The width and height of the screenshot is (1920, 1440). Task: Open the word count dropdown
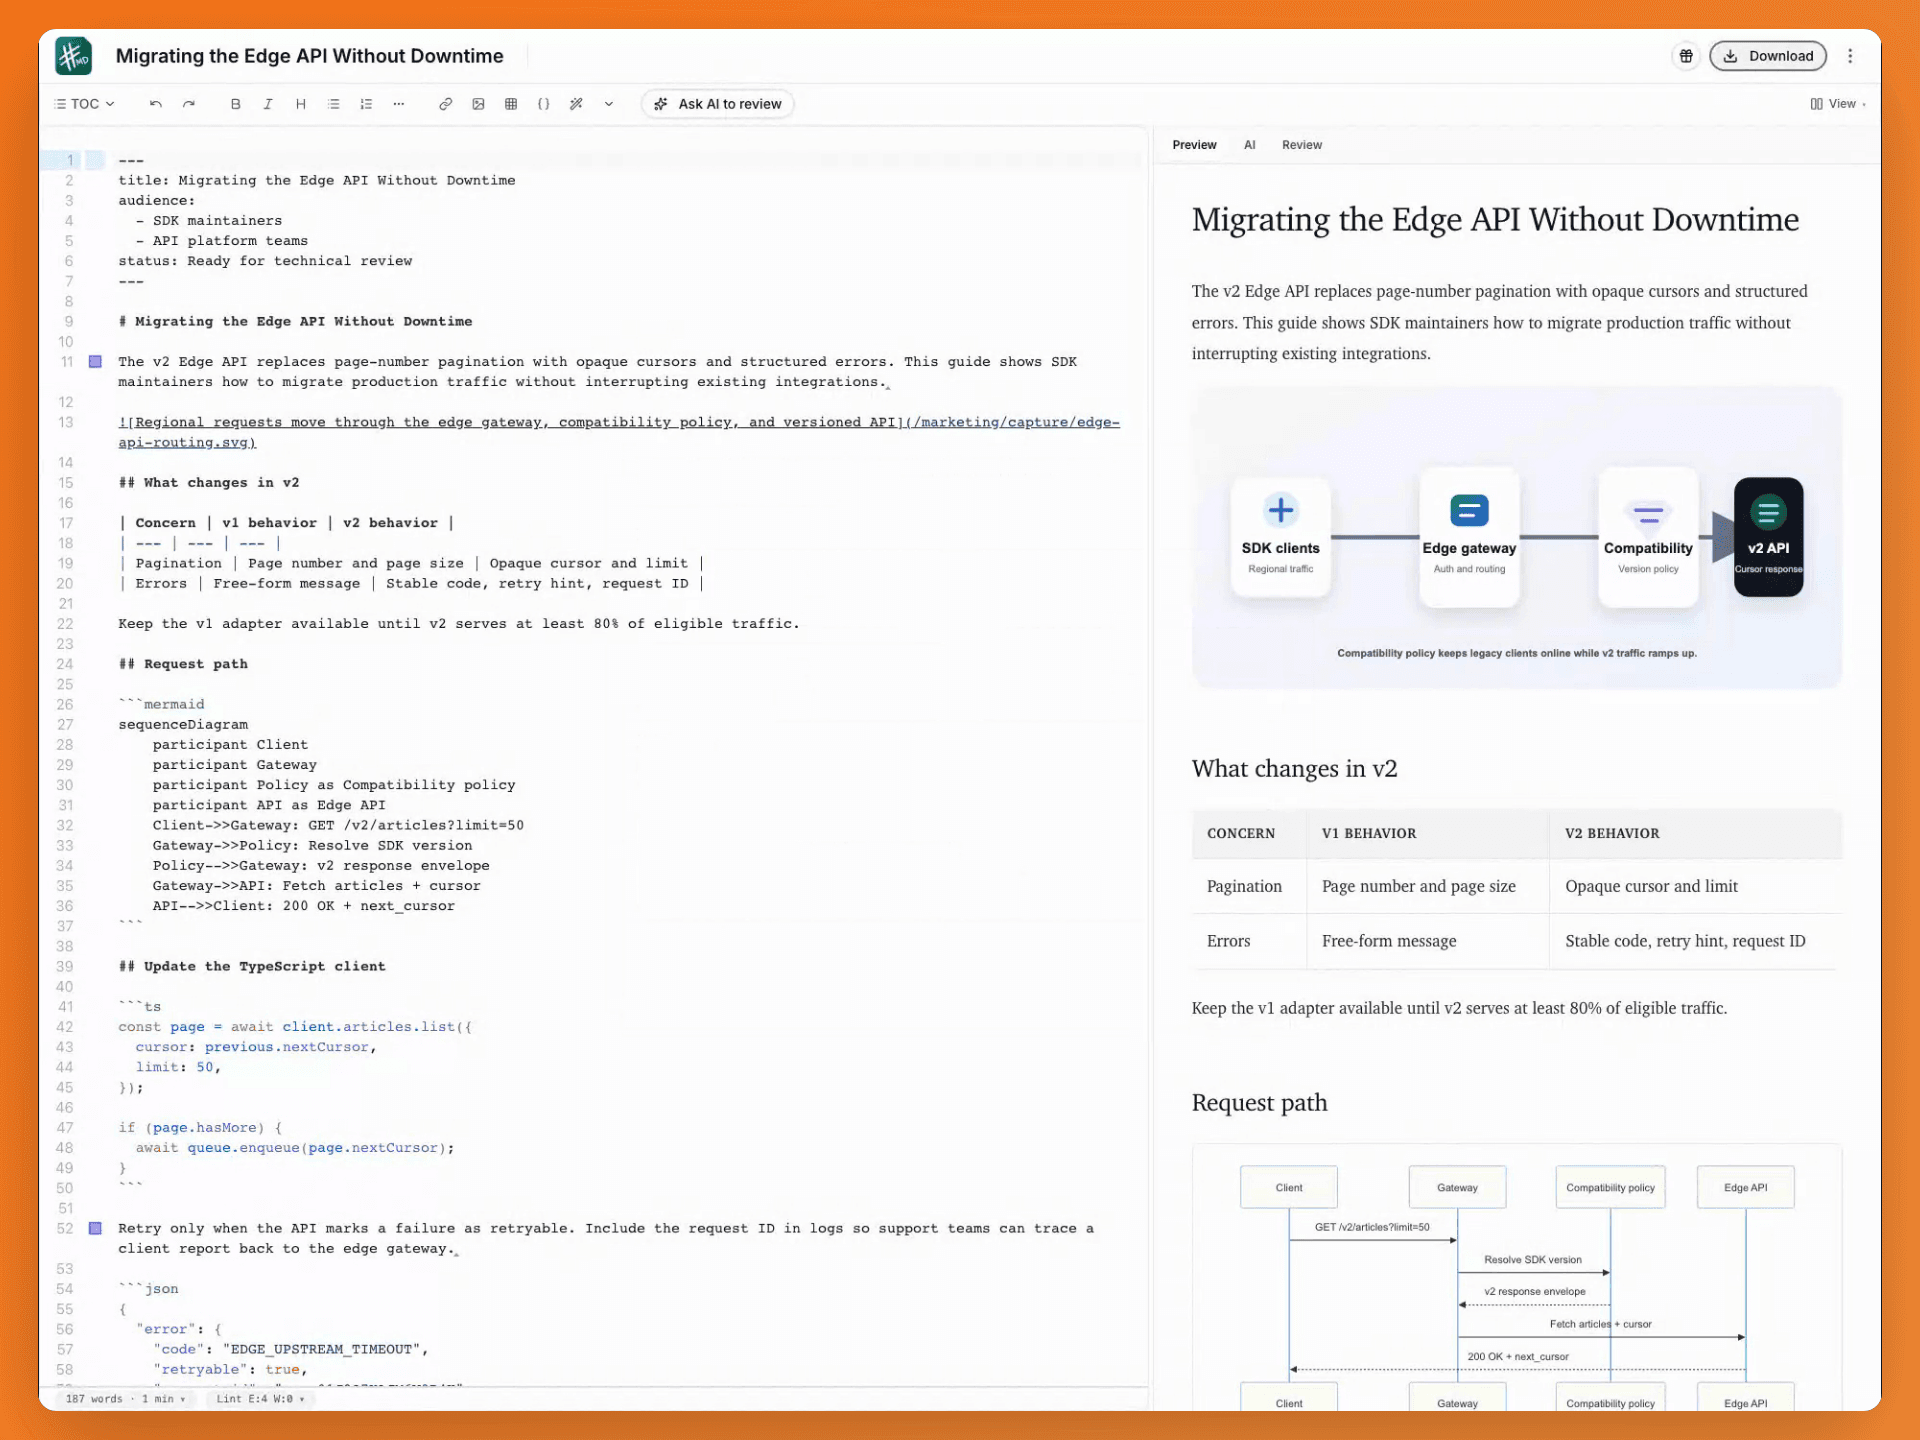click(125, 1399)
